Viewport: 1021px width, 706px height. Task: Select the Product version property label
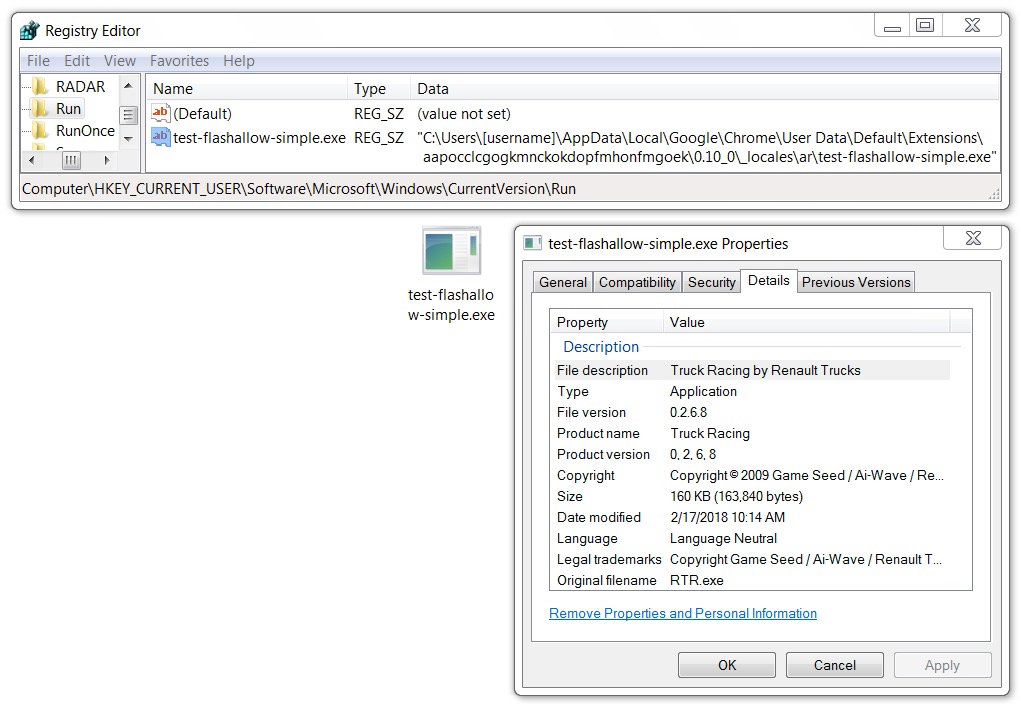coord(603,454)
